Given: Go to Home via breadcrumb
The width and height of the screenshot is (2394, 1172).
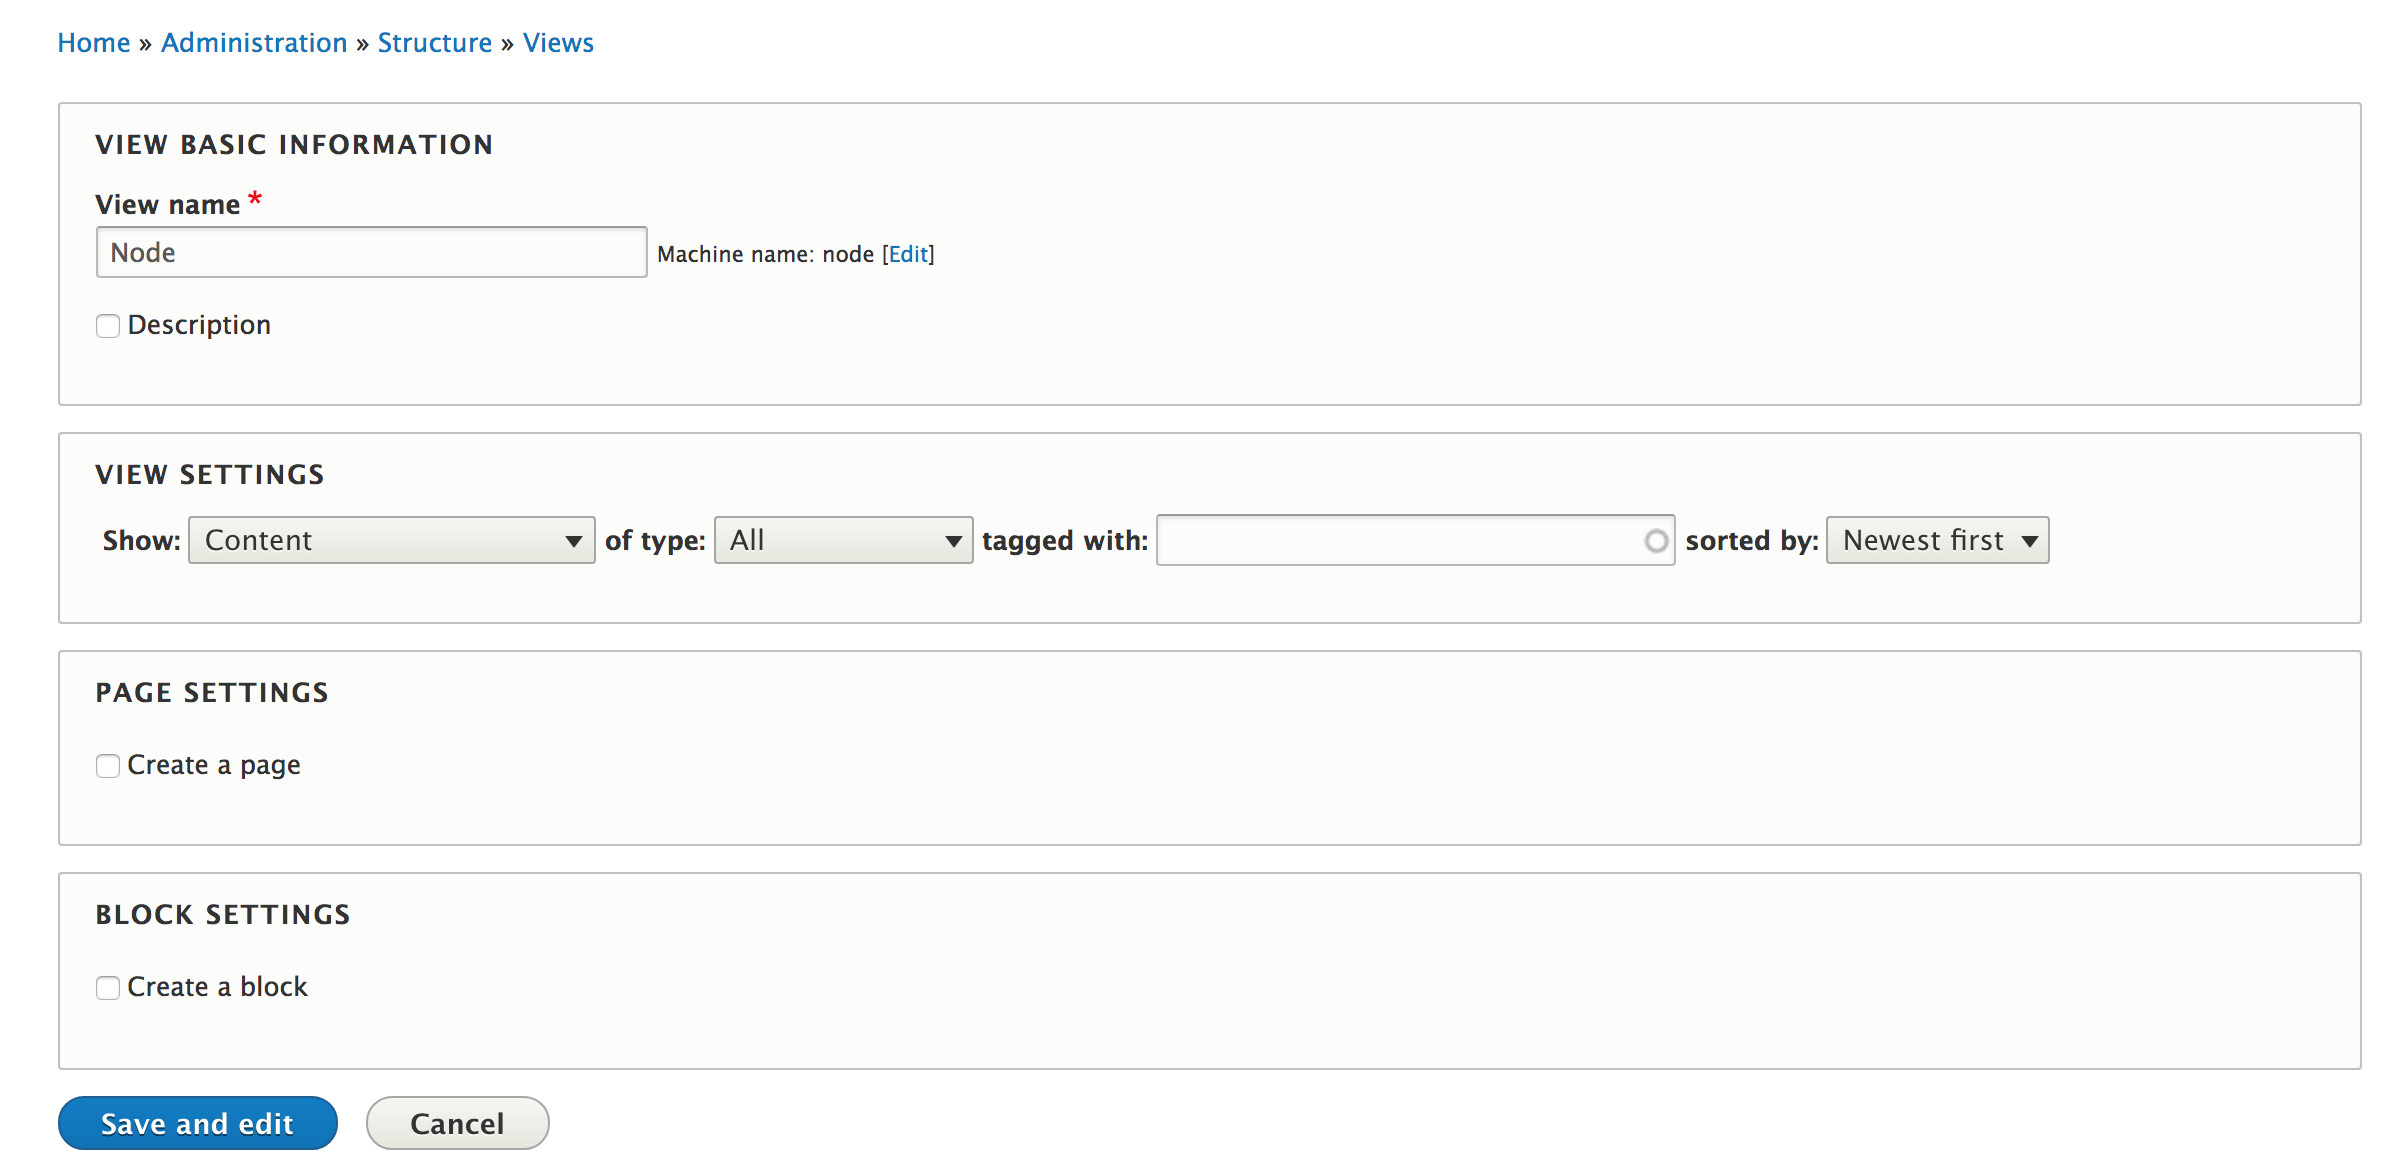Looking at the screenshot, I should click(x=94, y=42).
